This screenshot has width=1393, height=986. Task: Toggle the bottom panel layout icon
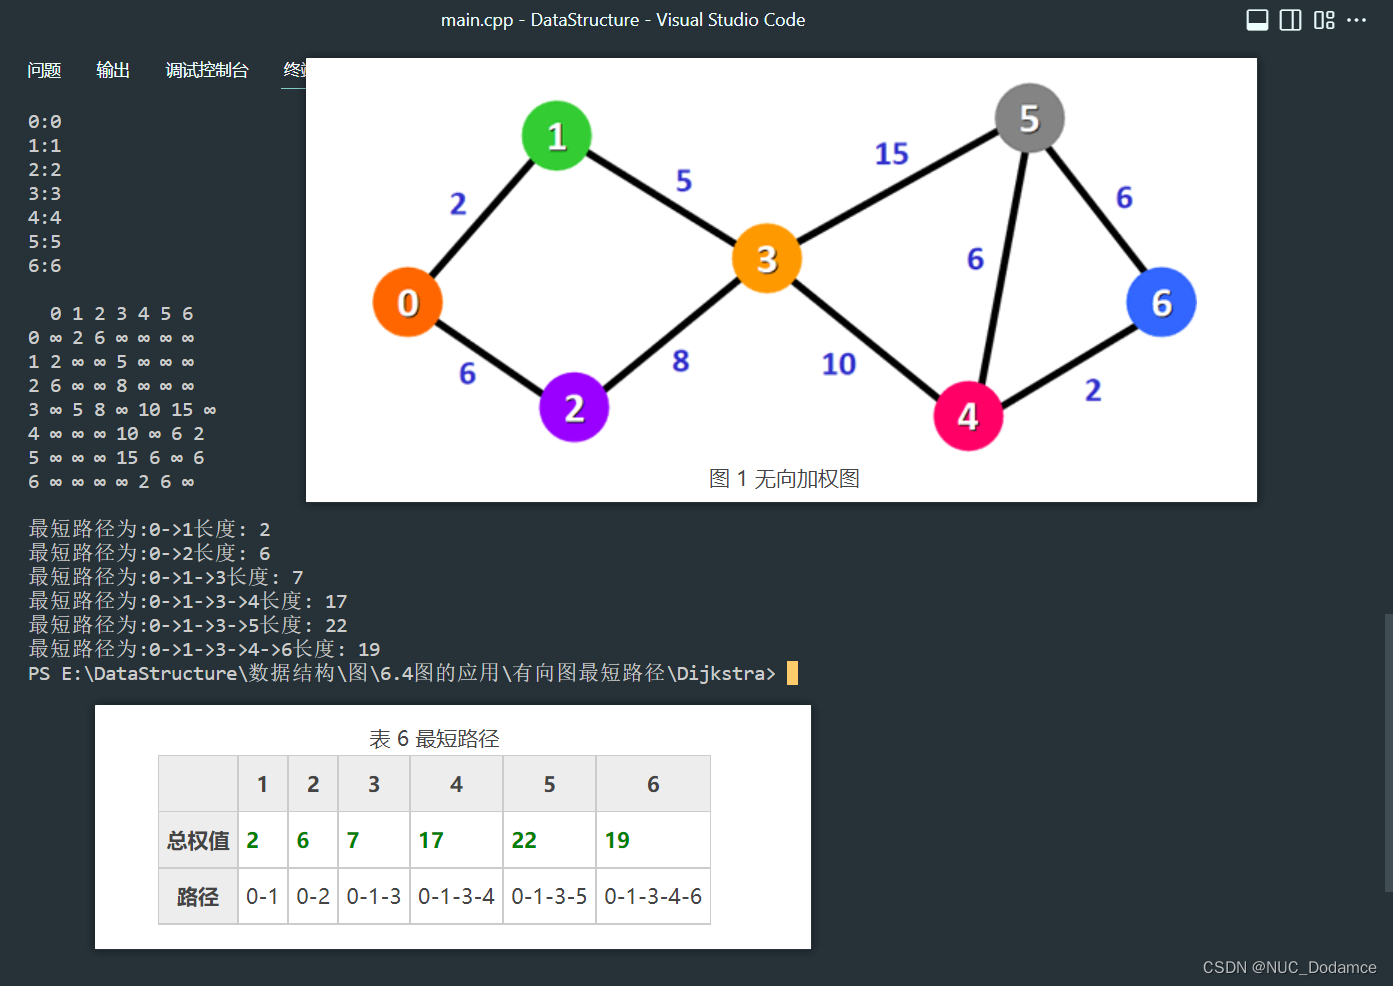(x=1257, y=20)
